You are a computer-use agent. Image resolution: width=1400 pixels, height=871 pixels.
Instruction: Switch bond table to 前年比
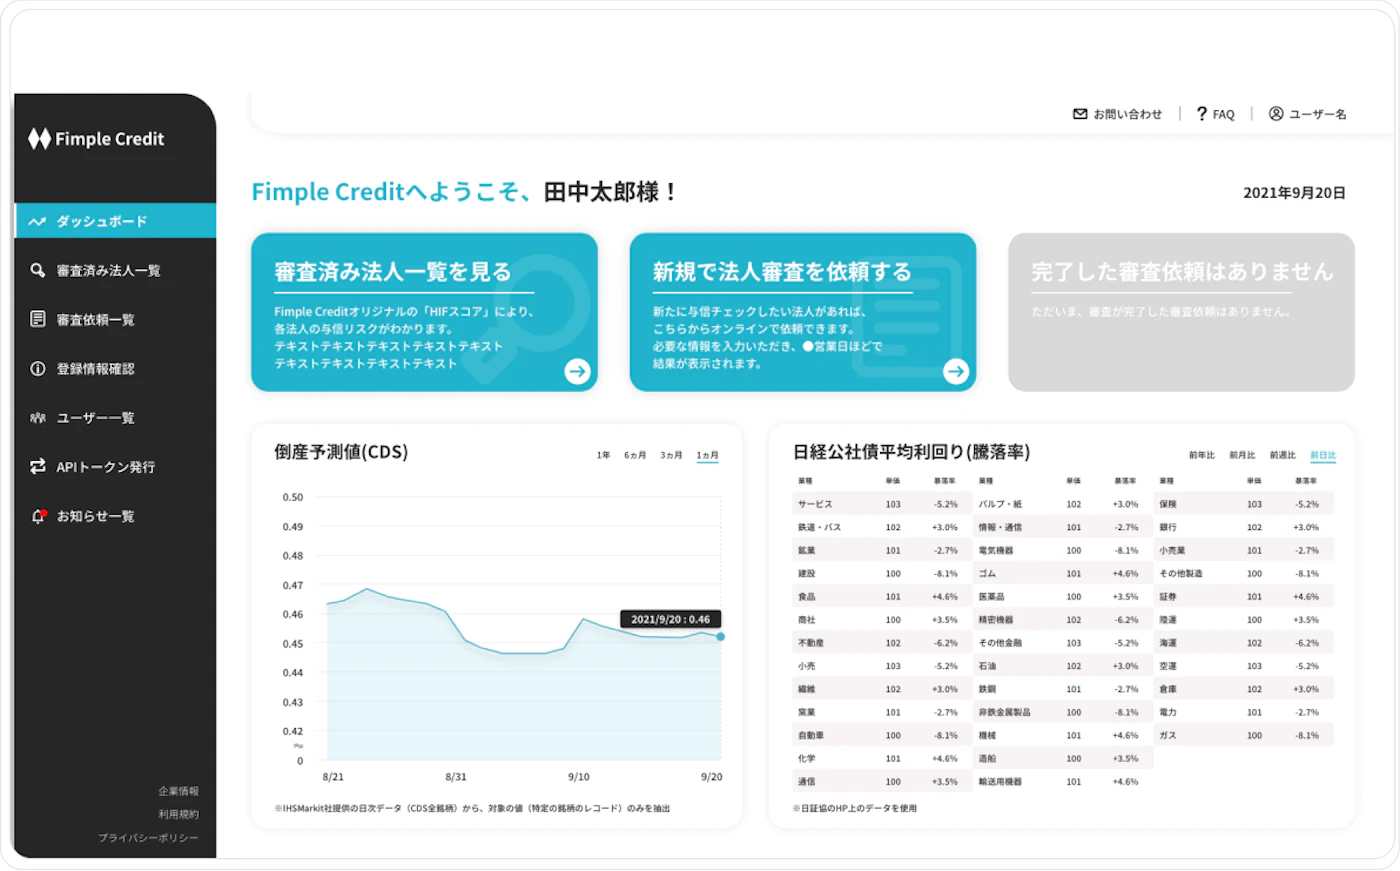coord(1202,455)
